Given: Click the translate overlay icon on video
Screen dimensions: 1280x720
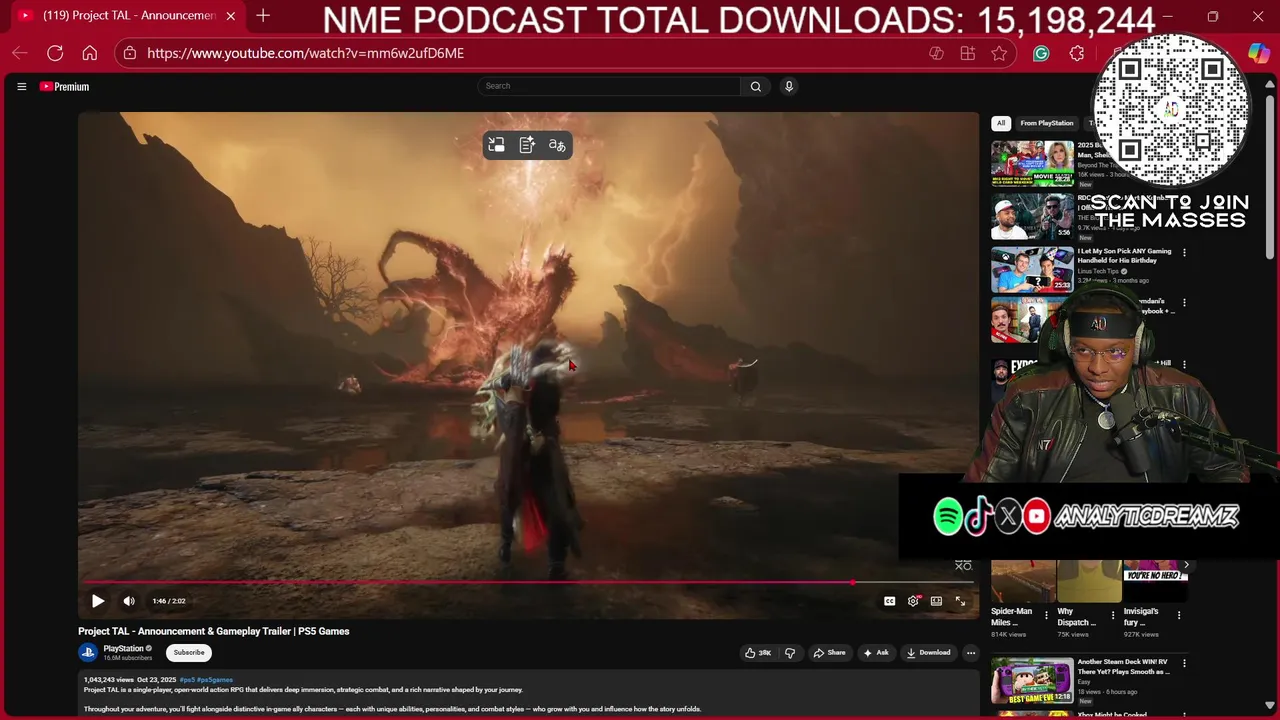Looking at the screenshot, I should (557, 146).
